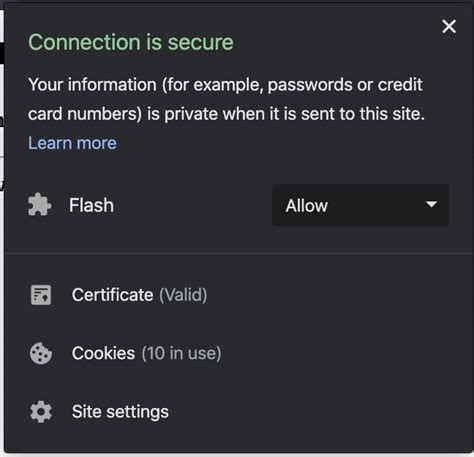Open the Flash permission Allow dropdown
The height and width of the screenshot is (457, 474).
[x=360, y=205]
